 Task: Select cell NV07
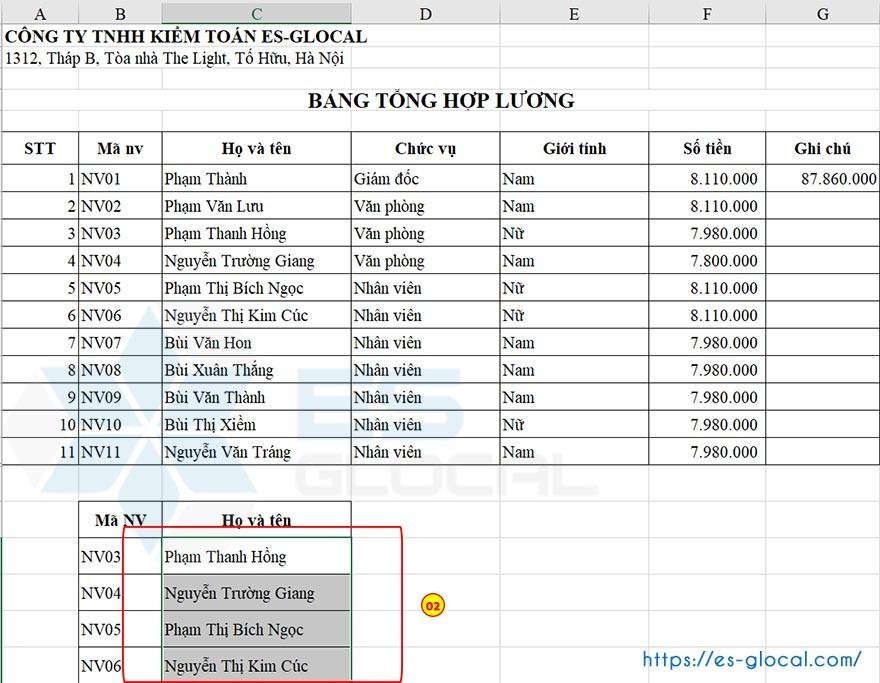coord(120,342)
